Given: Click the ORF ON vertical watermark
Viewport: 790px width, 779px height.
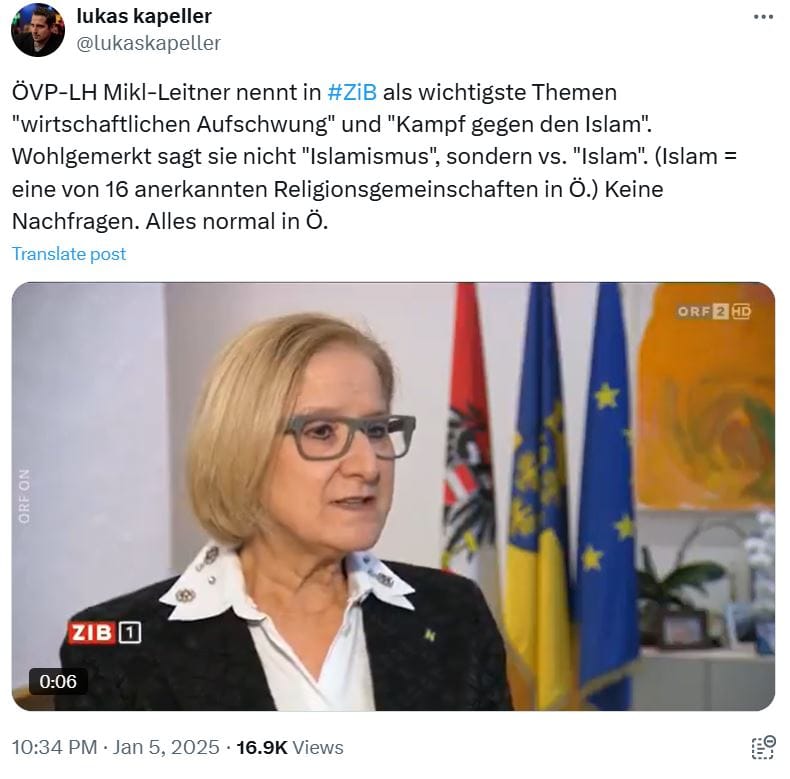Looking at the screenshot, I should (x=24, y=496).
